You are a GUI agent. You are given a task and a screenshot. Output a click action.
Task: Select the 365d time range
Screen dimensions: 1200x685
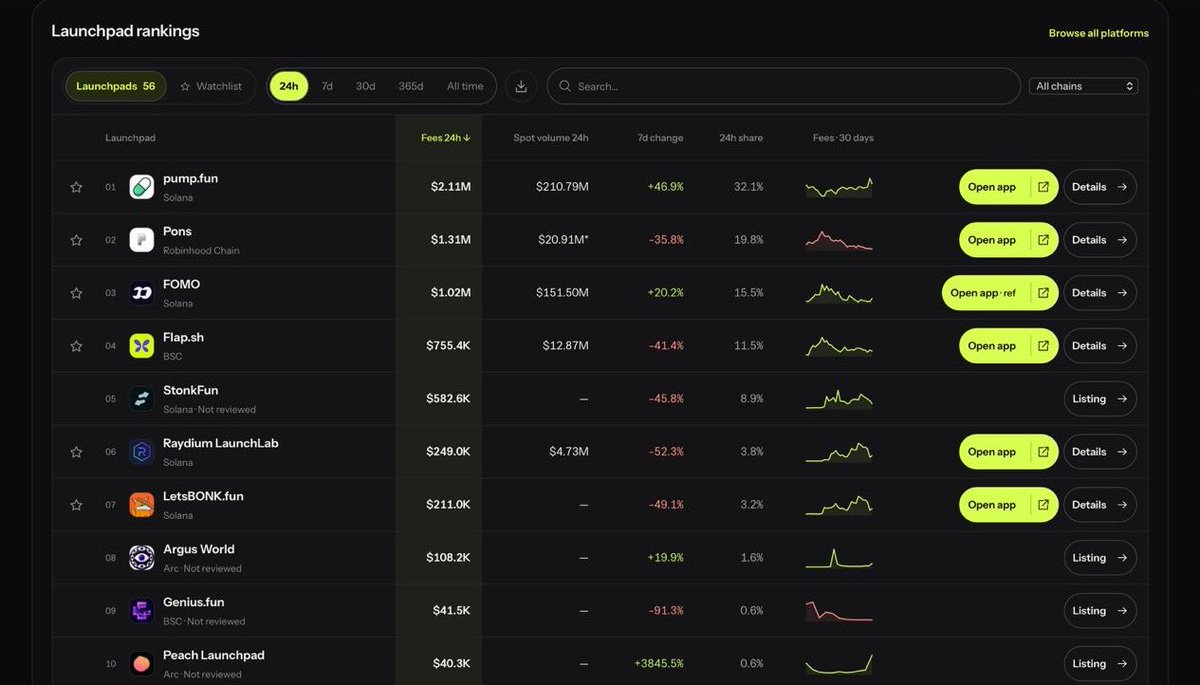click(410, 86)
